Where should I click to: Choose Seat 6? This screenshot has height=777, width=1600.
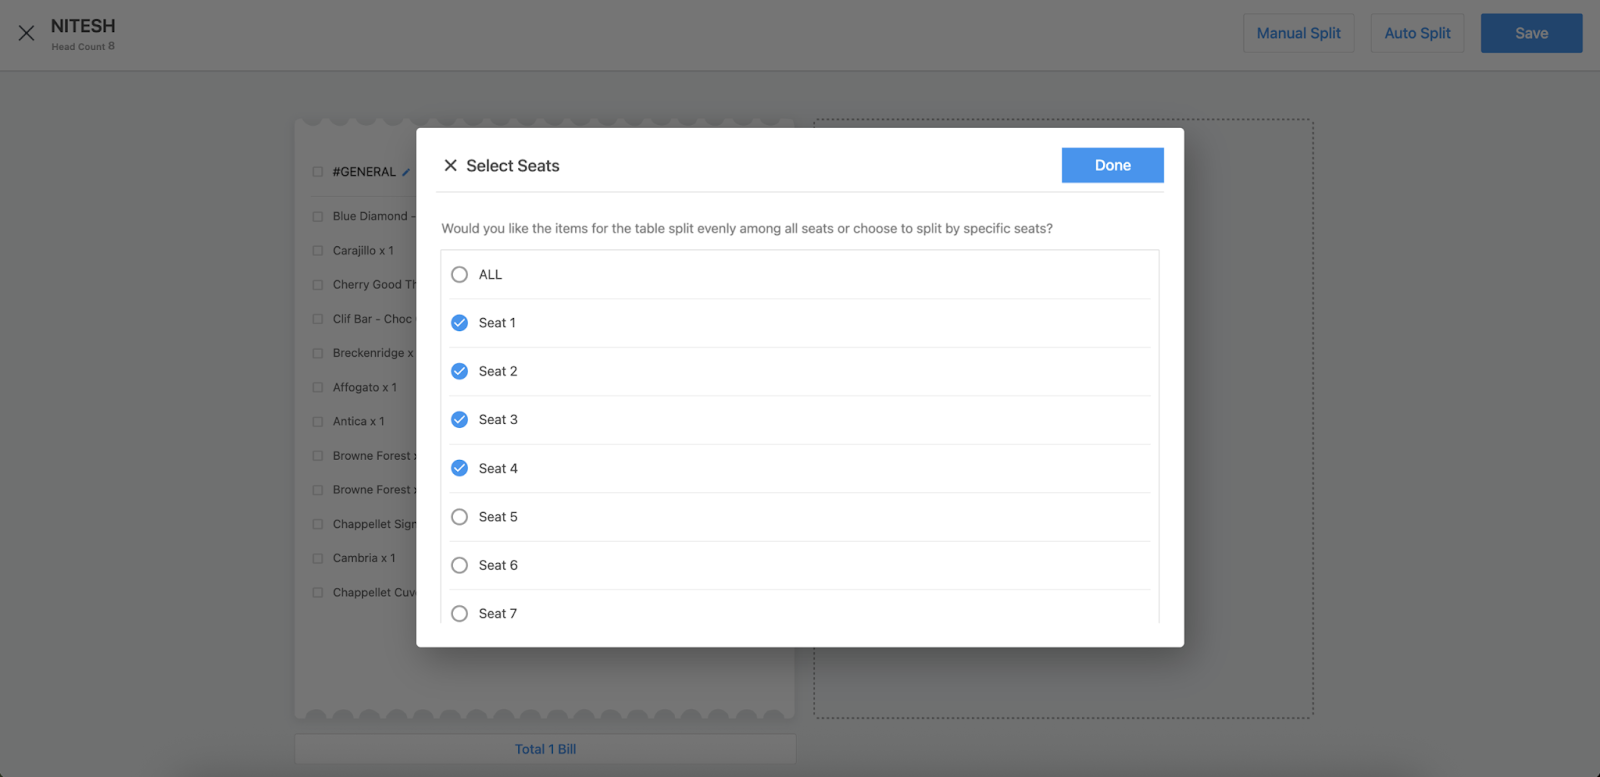[459, 565]
